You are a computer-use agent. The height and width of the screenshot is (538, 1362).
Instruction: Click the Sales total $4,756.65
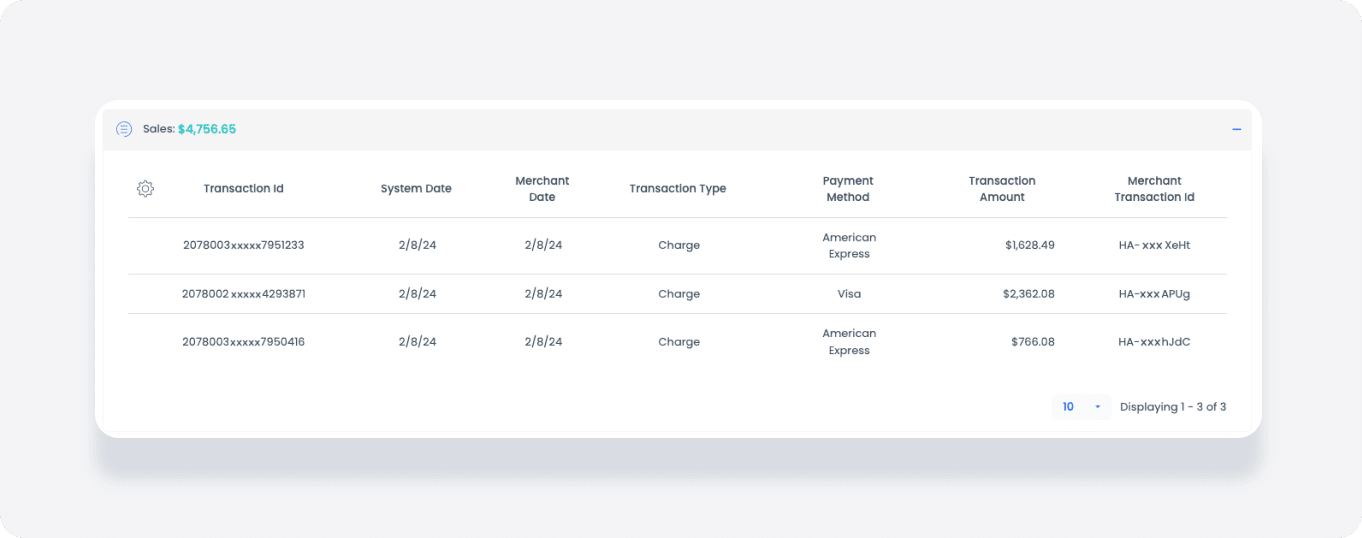[x=207, y=129]
